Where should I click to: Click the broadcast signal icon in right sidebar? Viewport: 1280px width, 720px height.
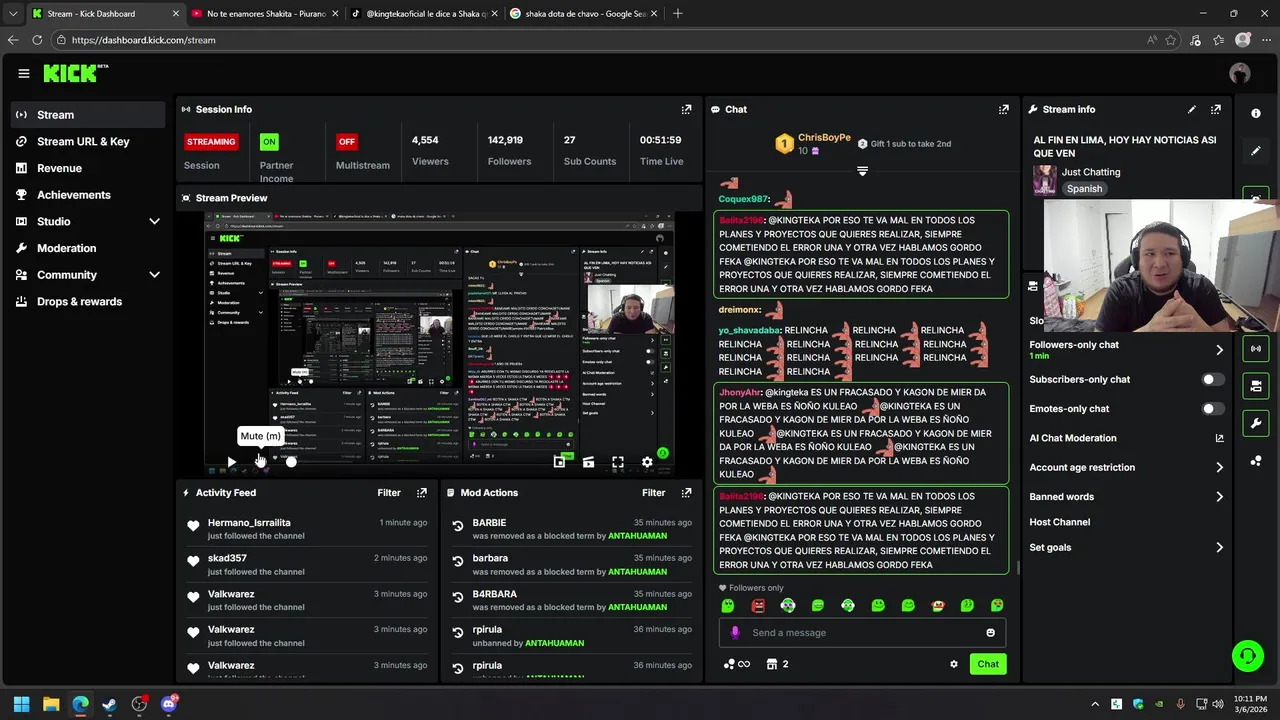click(1256, 348)
